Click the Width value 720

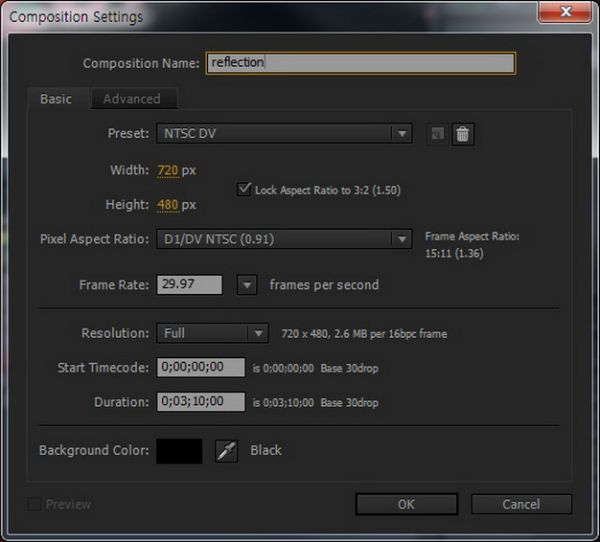[x=168, y=170]
